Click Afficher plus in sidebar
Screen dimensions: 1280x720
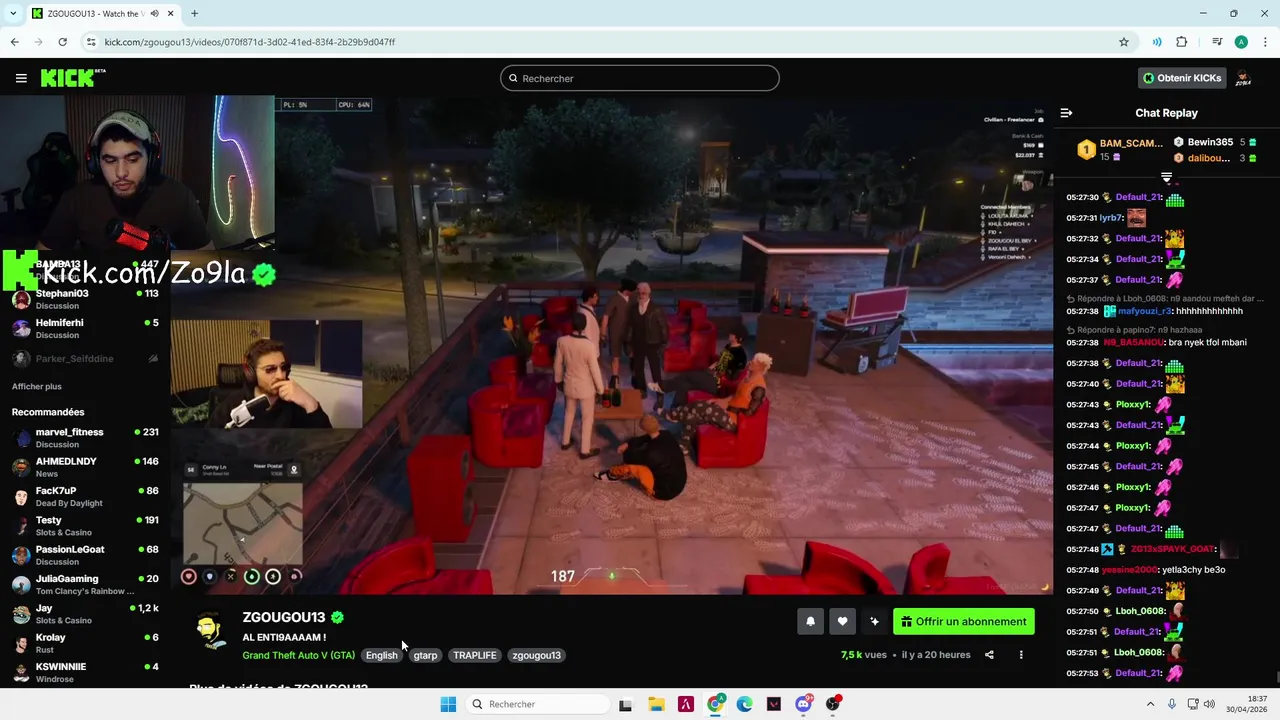[36, 387]
